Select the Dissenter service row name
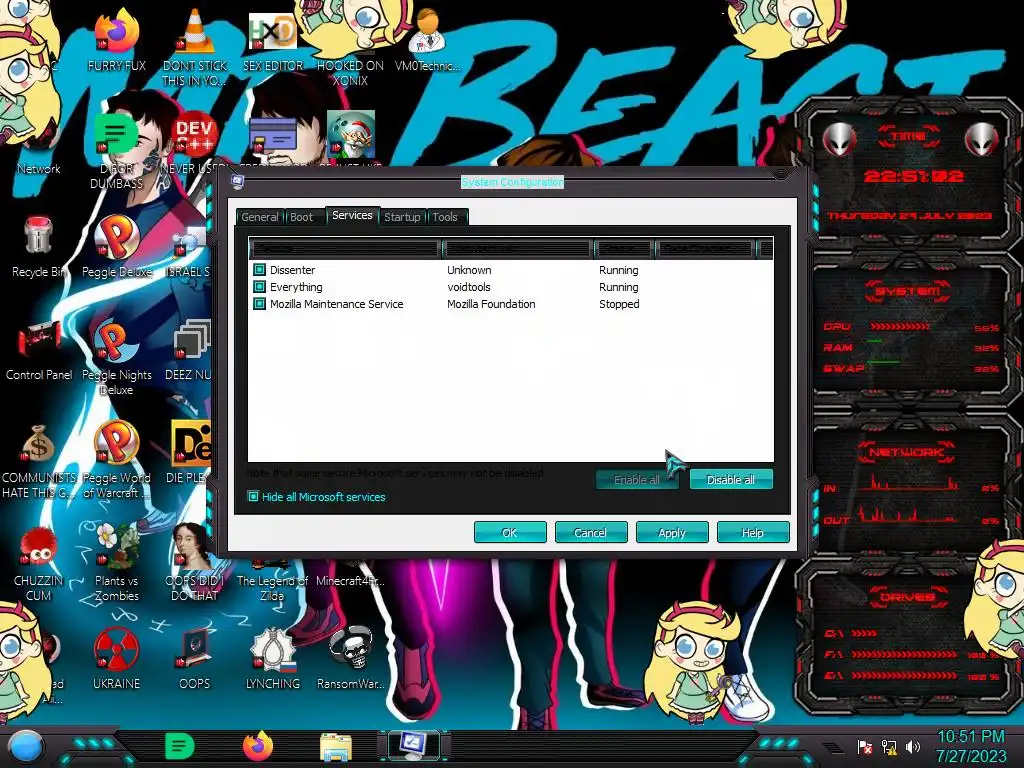This screenshot has width=1024, height=768. (x=293, y=270)
